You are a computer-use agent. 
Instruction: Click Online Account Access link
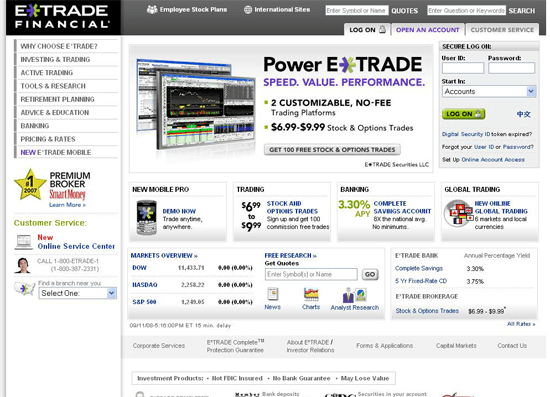tap(493, 160)
